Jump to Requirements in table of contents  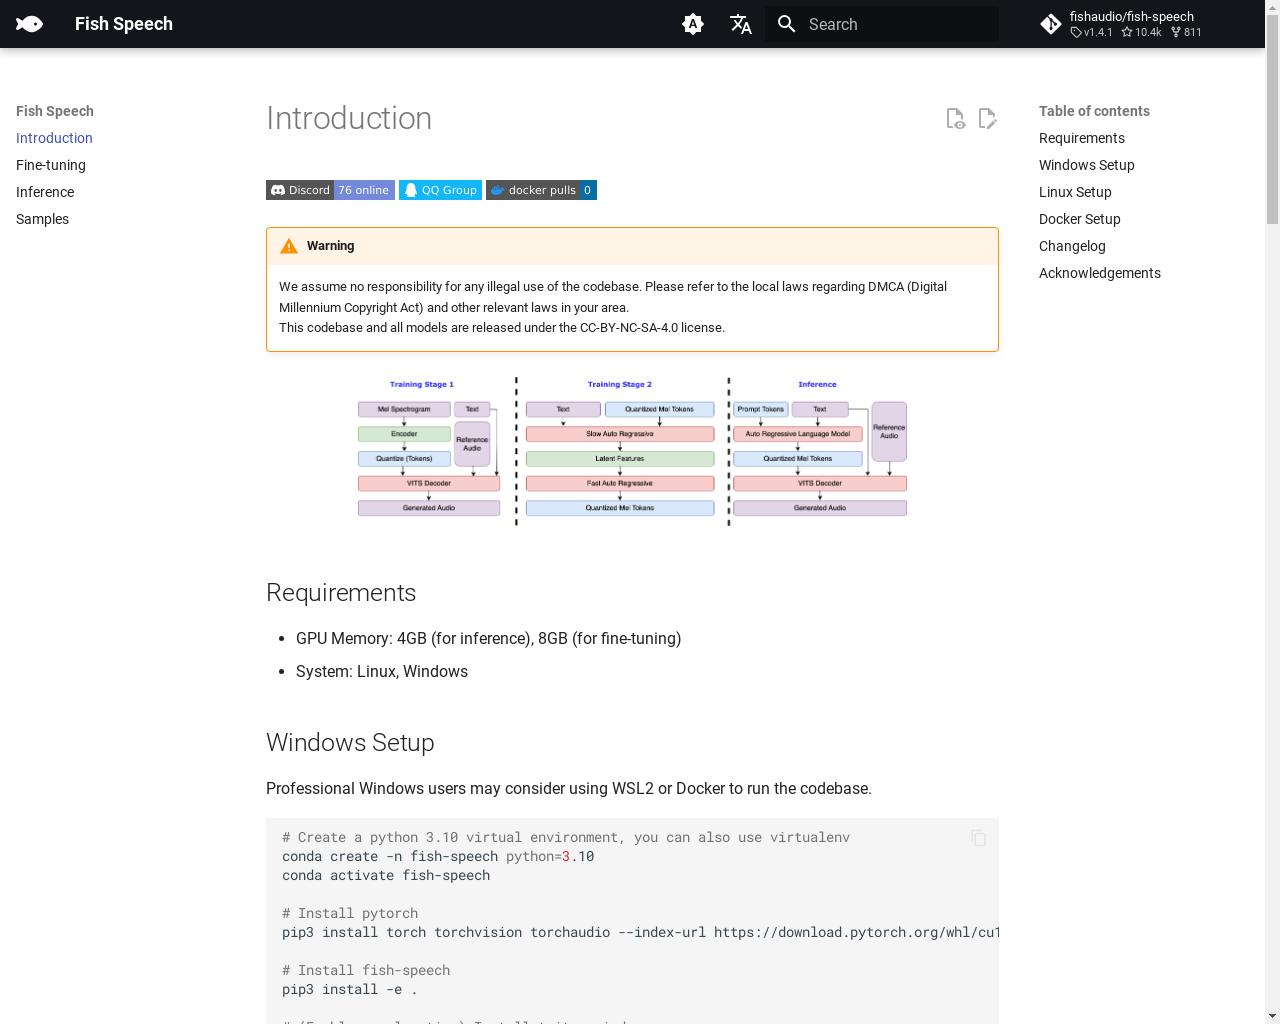click(1082, 138)
